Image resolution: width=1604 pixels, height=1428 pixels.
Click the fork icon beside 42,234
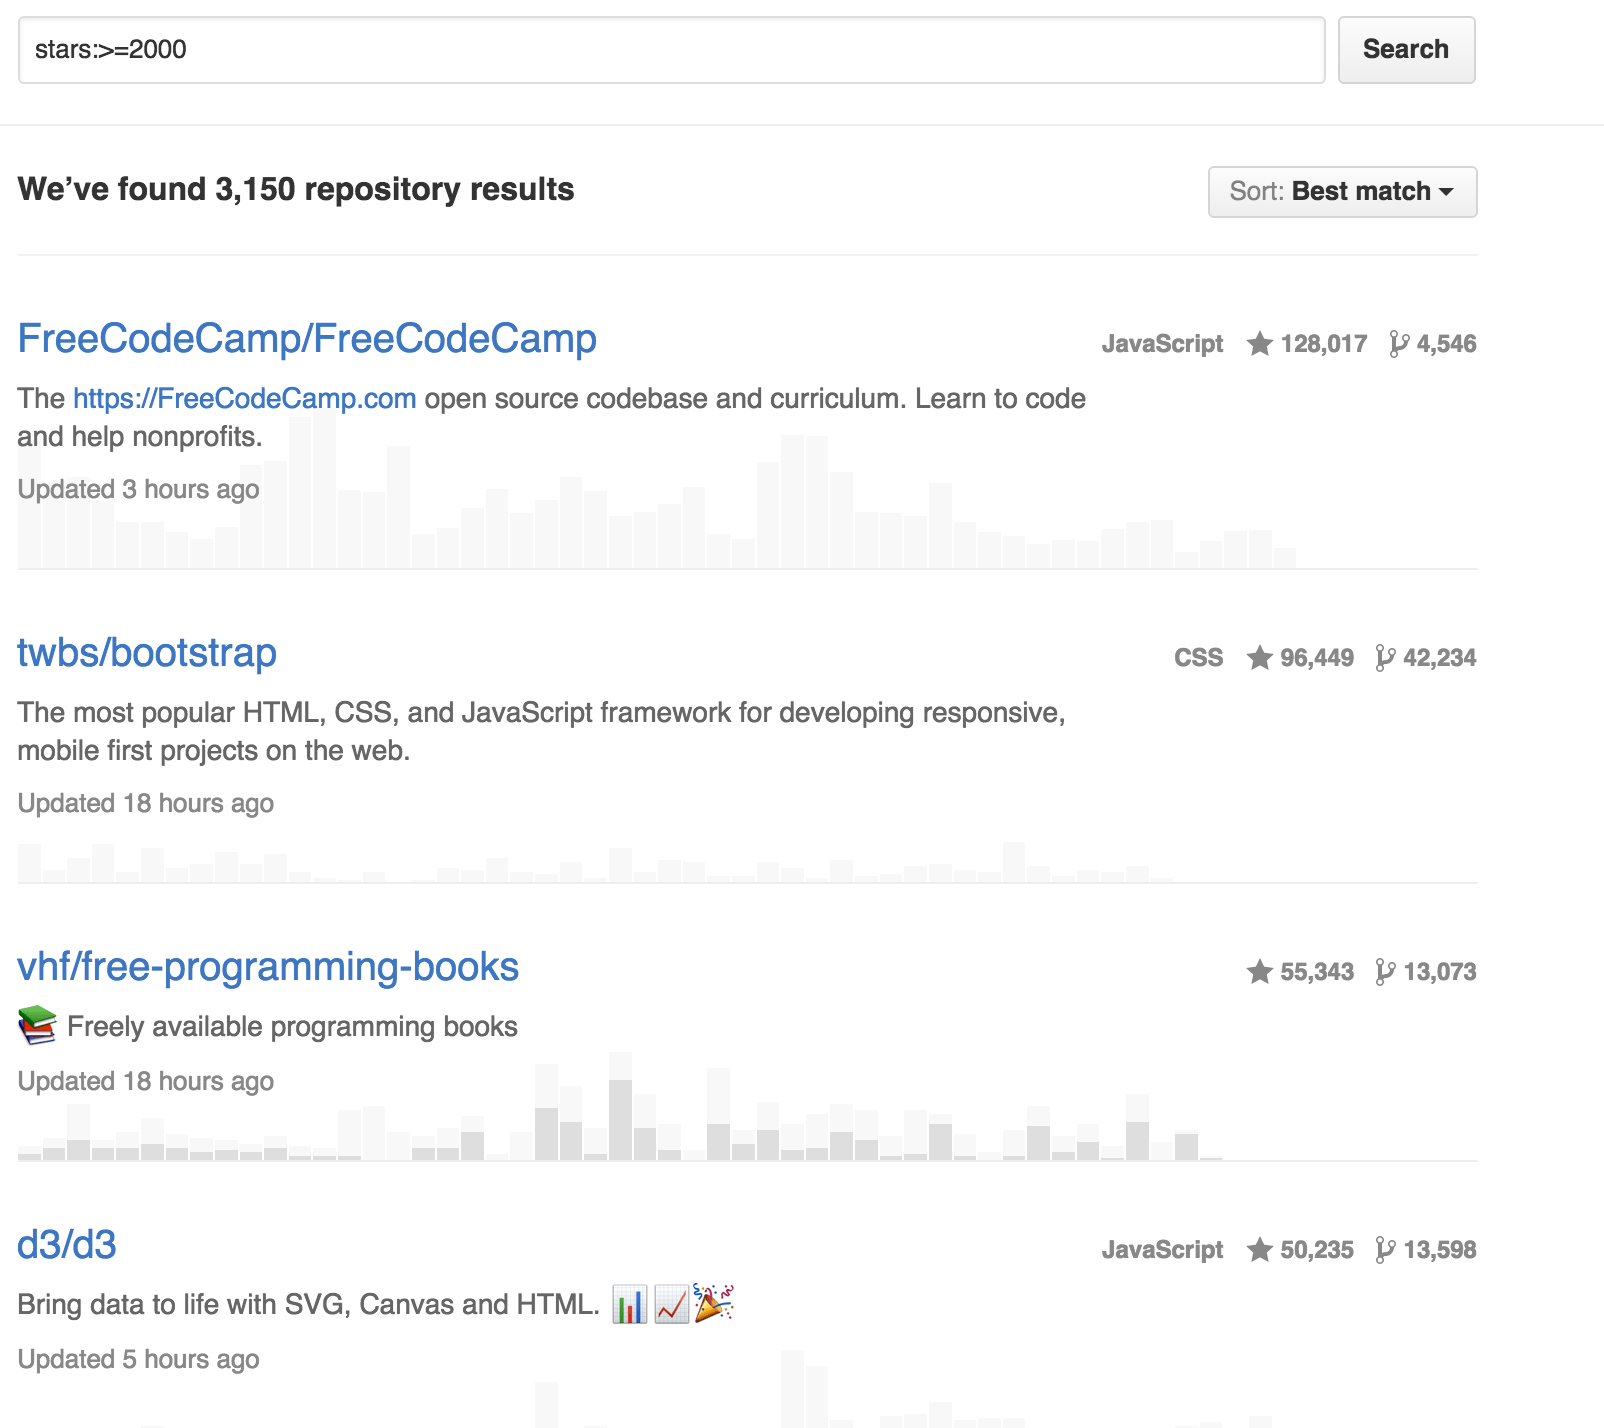(1385, 658)
